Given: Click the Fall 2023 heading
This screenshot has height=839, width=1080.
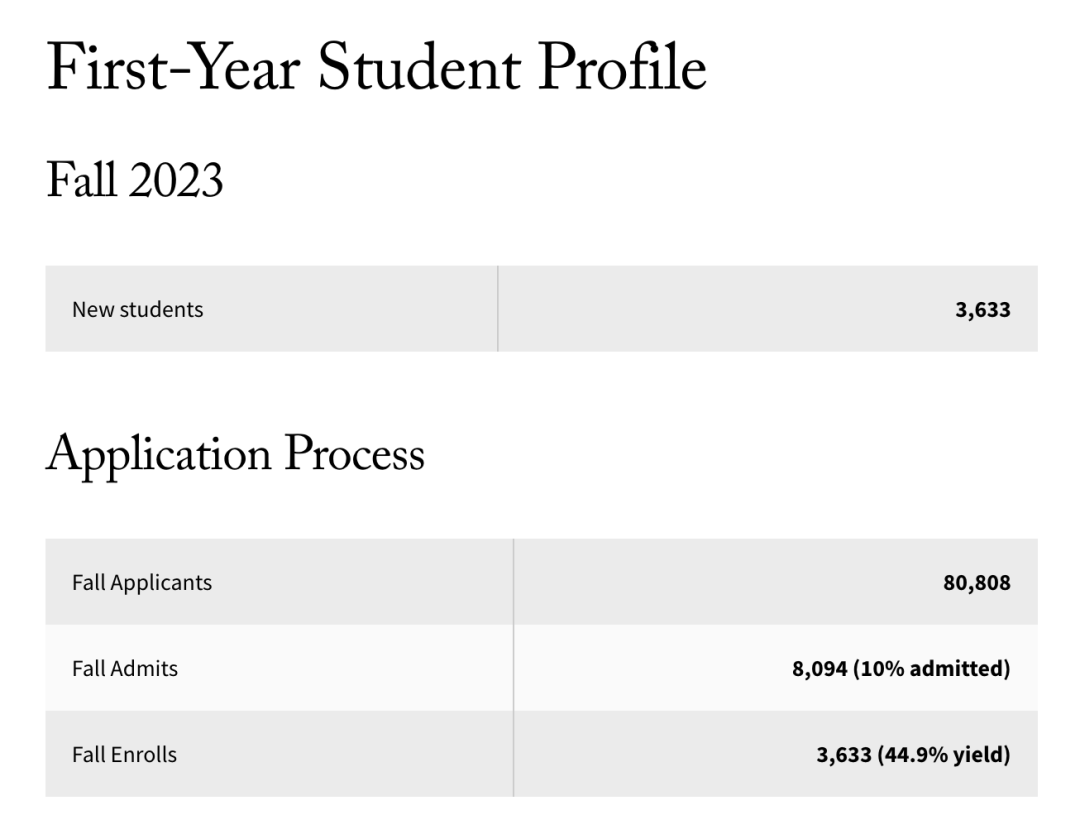Looking at the screenshot, I should (135, 180).
